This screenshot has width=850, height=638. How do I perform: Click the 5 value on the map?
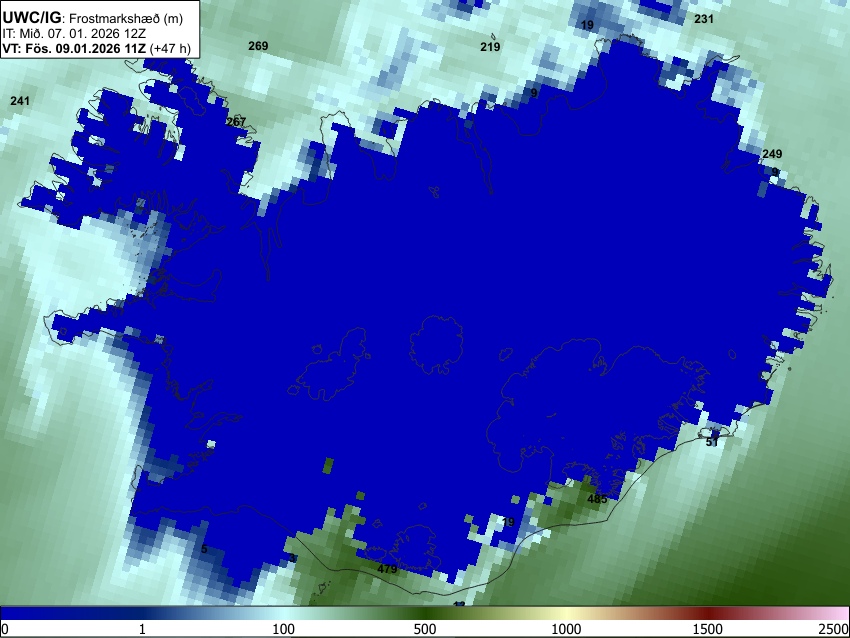(x=204, y=549)
